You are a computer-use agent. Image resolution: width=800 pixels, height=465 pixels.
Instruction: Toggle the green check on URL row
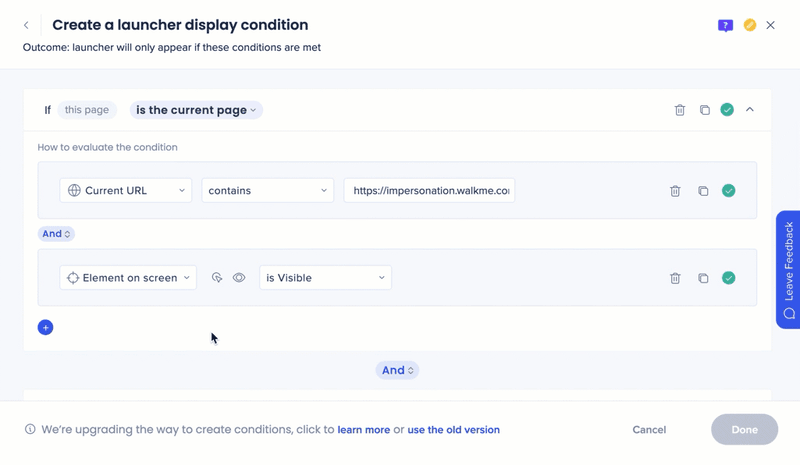coord(729,191)
